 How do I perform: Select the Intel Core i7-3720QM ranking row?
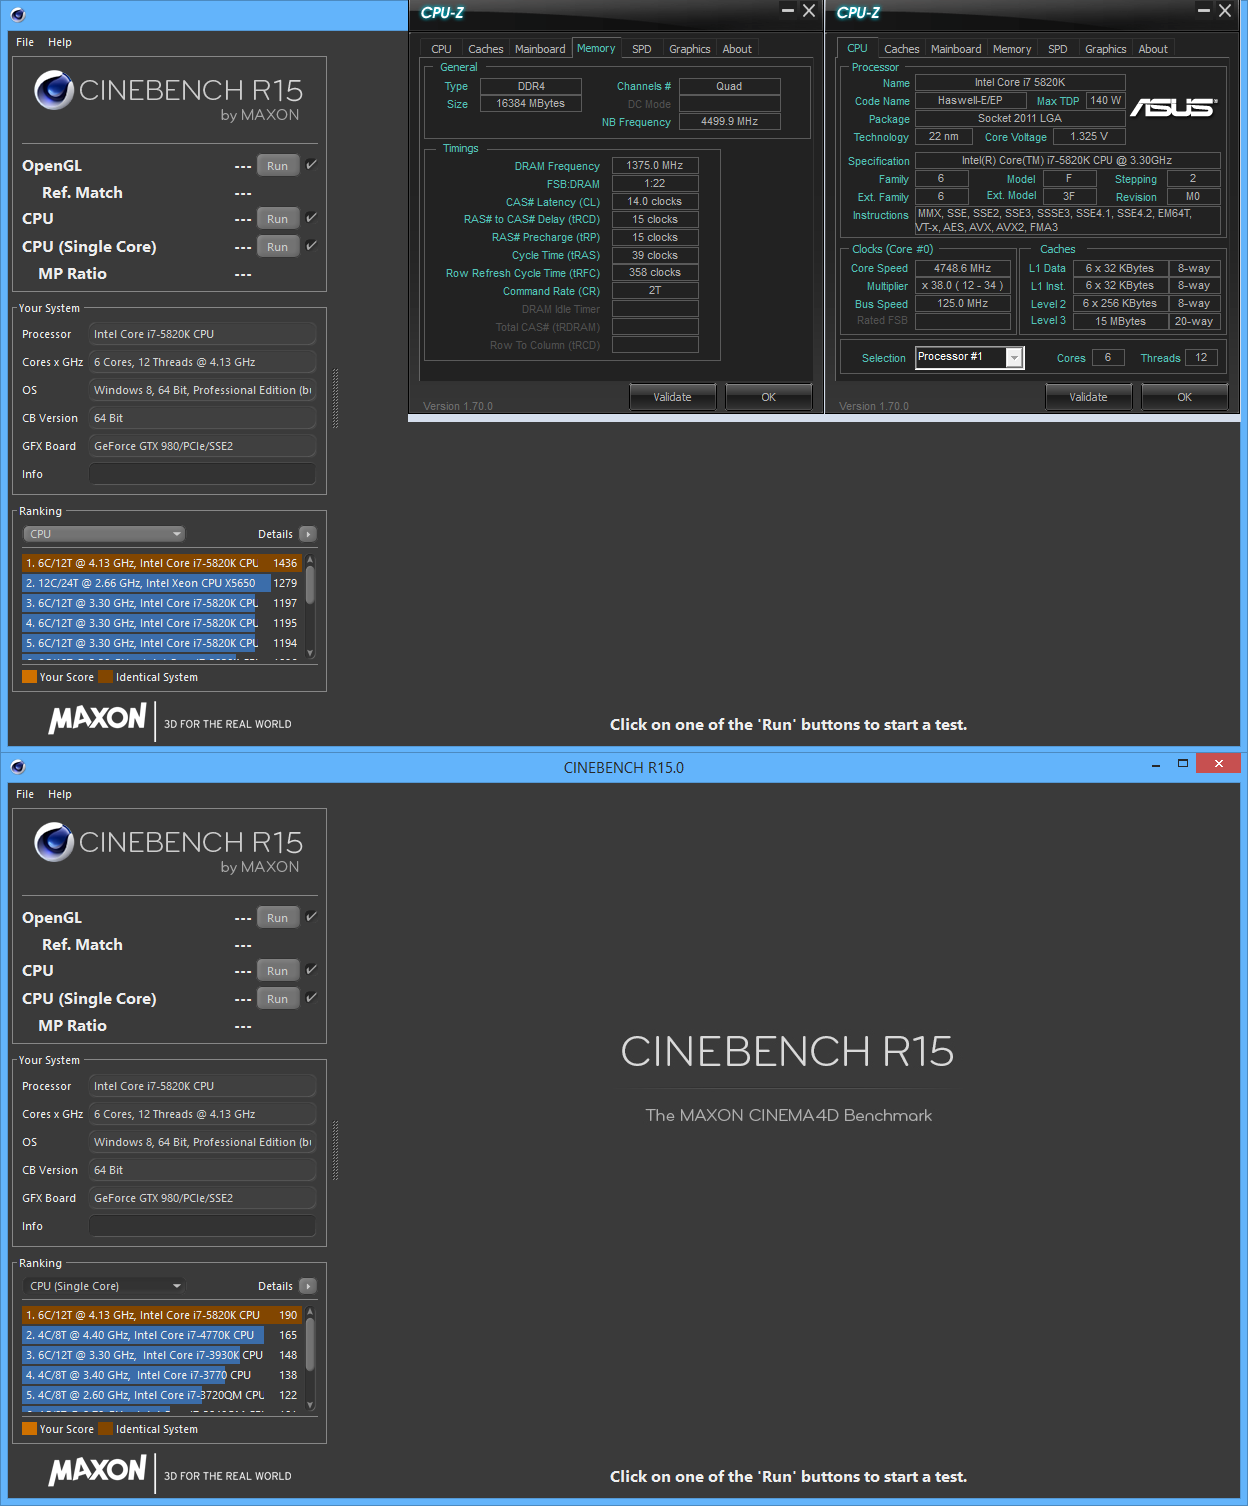[x=162, y=1395]
